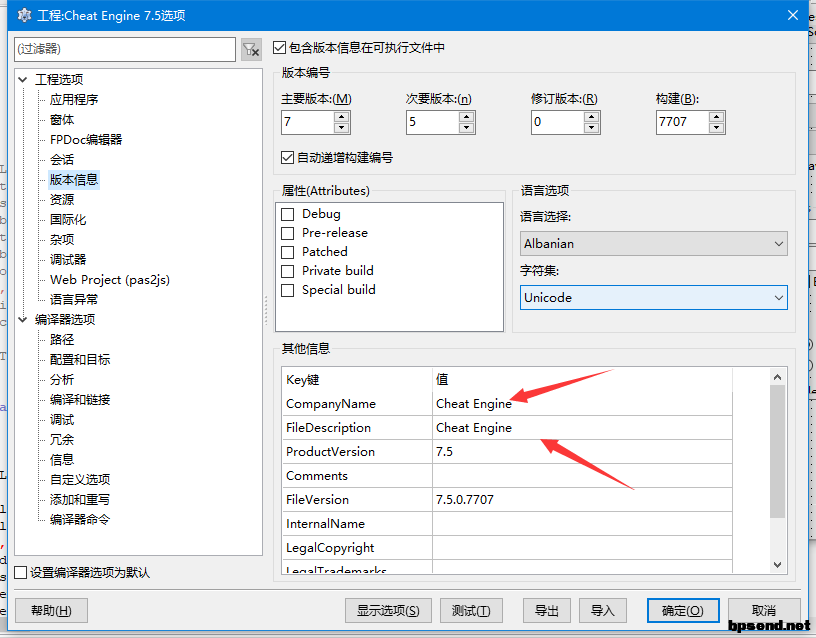Select 语言异常 in the options tree
Screen dimensions: 816x638
click(x=74, y=299)
